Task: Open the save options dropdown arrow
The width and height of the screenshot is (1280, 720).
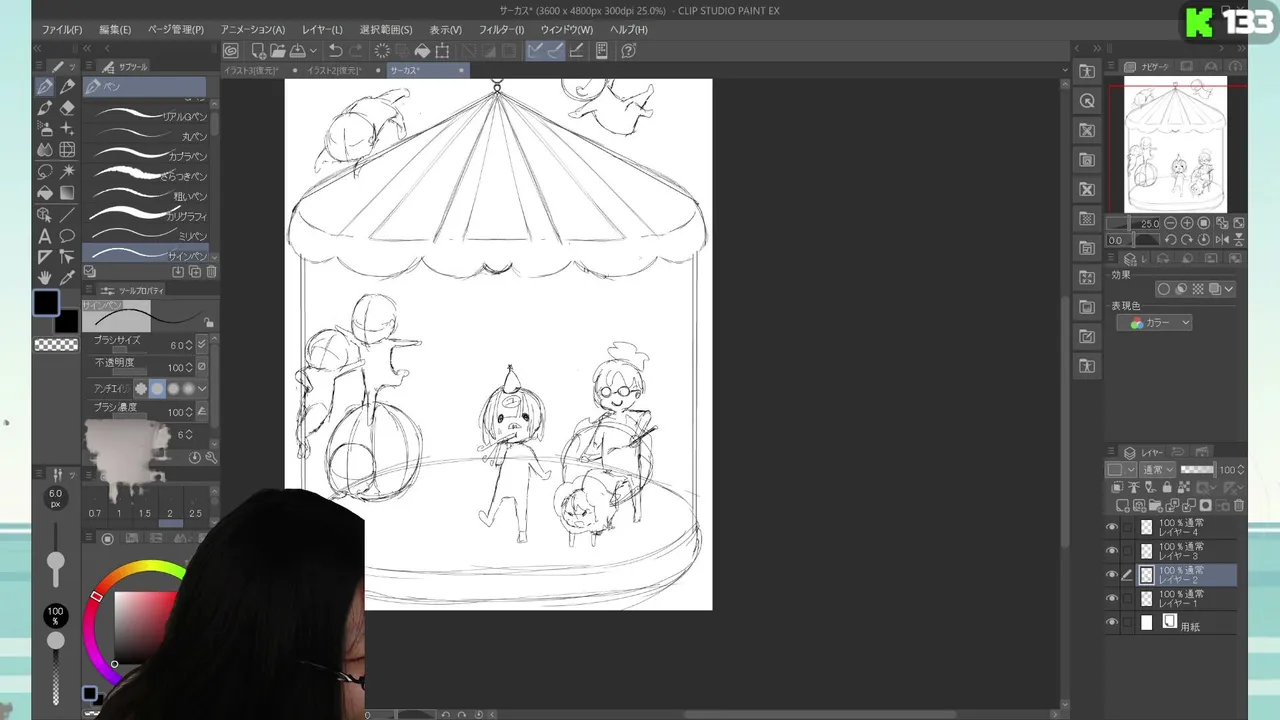Action: (x=313, y=51)
